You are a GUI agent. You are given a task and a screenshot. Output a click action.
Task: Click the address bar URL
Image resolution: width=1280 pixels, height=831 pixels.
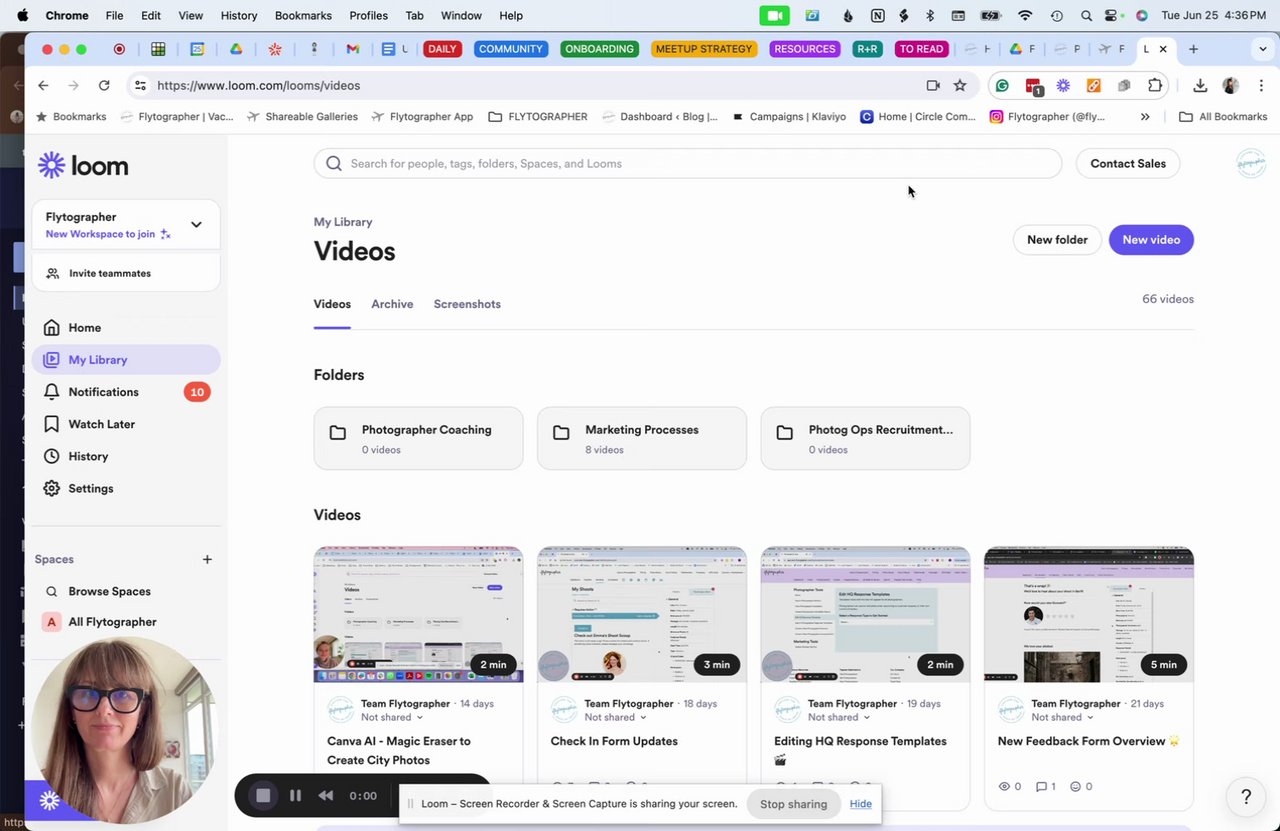click(x=258, y=85)
